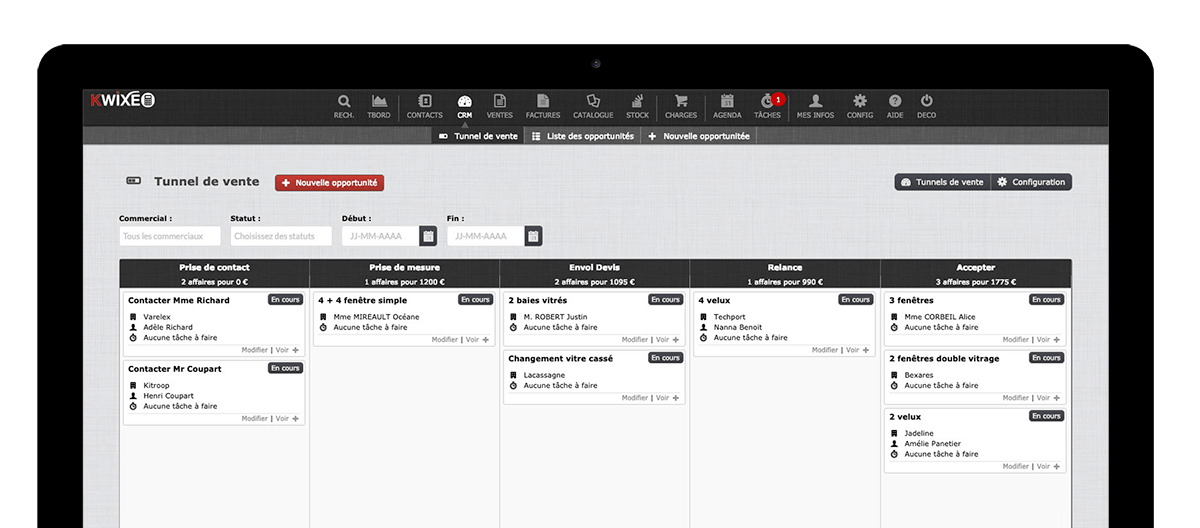Click the red Nouvelle opportunité button
Image resolution: width=1200 pixels, height=528 pixels.
click(x=329, y=183)
